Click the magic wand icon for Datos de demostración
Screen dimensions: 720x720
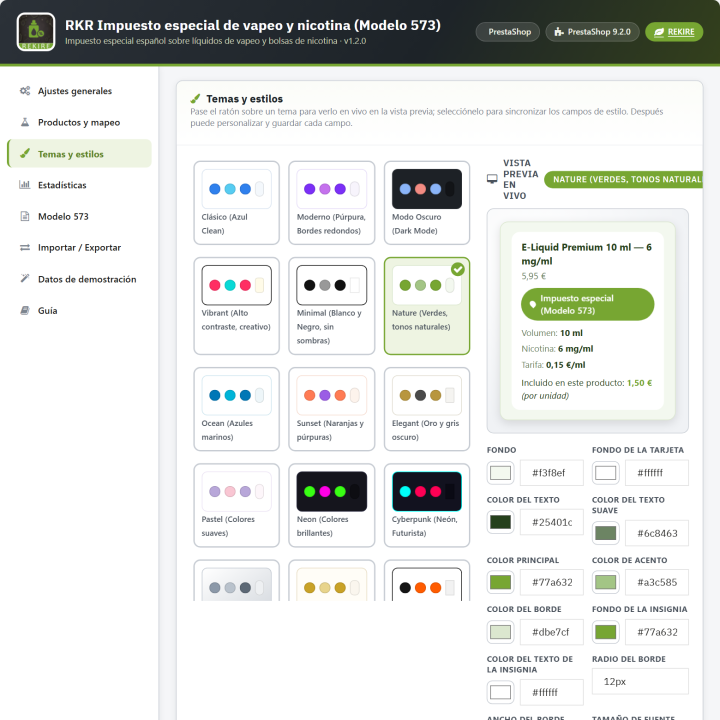pos(25,279)
